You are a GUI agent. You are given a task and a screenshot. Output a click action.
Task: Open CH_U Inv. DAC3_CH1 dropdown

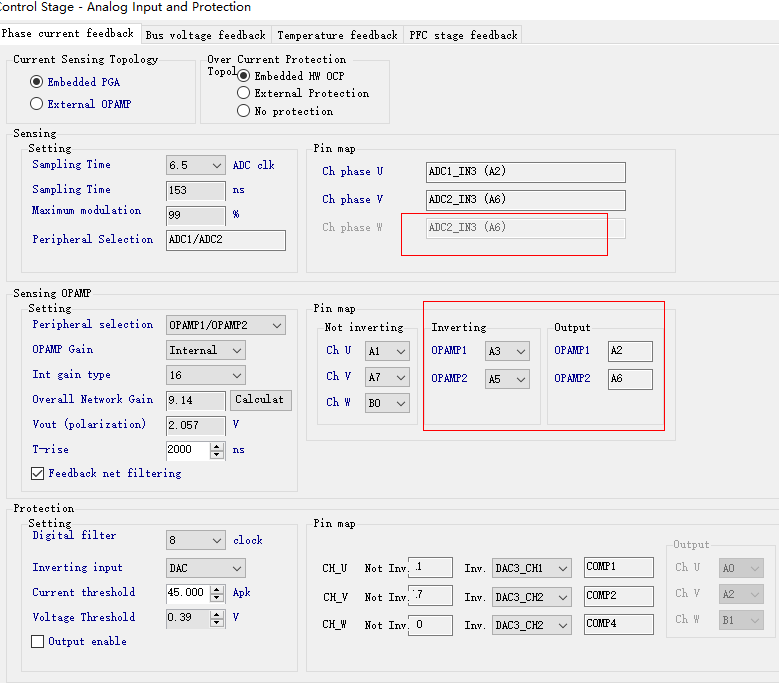(532, 568)
